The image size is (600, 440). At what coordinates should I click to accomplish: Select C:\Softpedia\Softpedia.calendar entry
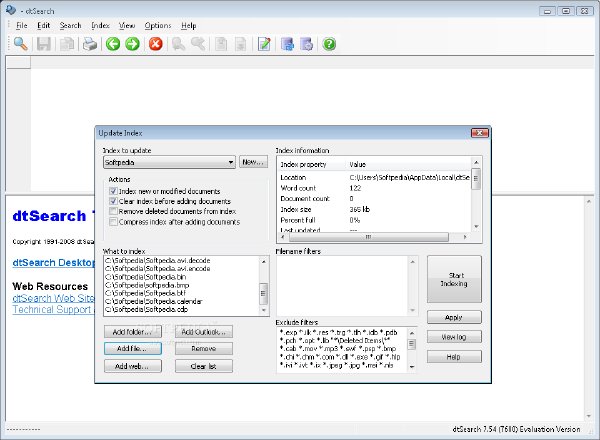tap(153, 301)
